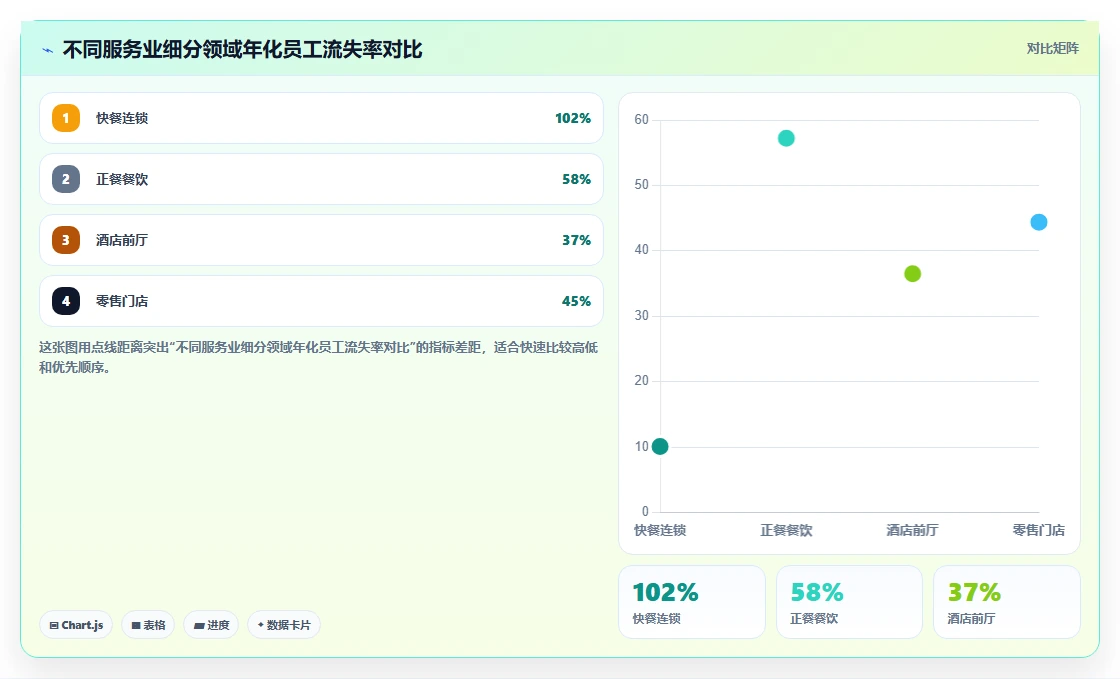
Task: Click the 20 y-axis tick label
Action: pyautogui.click(x=641, y=381)
